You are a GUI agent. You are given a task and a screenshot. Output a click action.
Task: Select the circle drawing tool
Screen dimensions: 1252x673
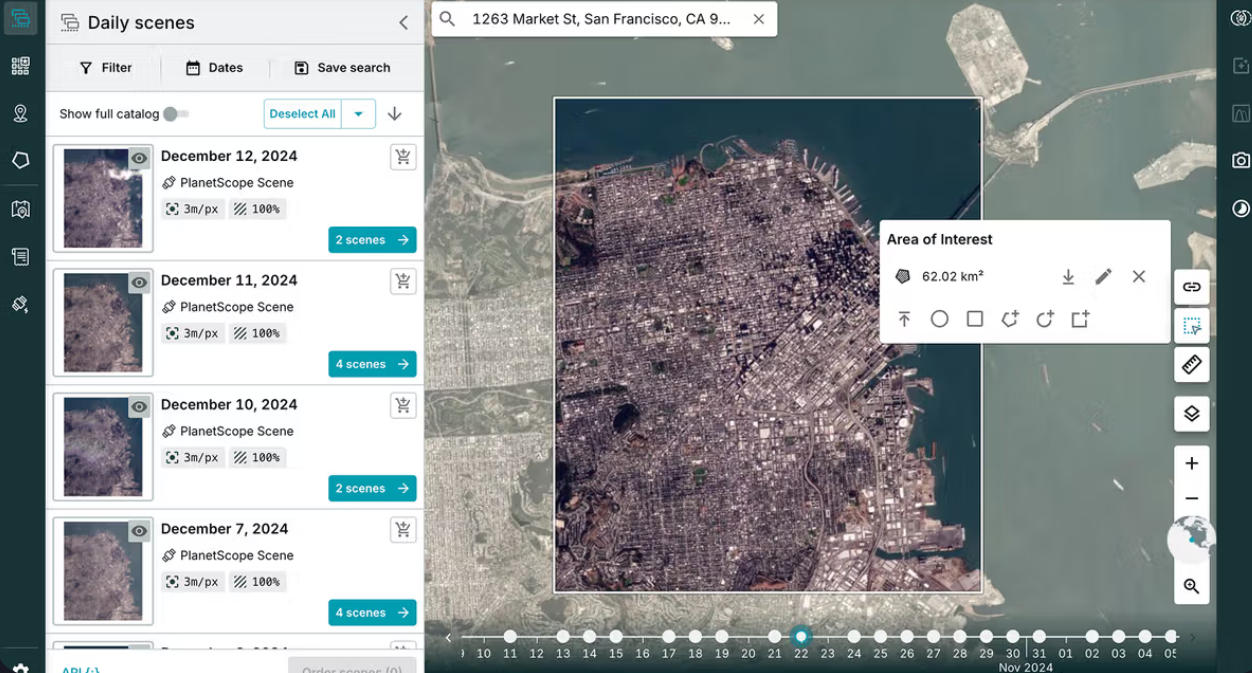tap(939, 319)
